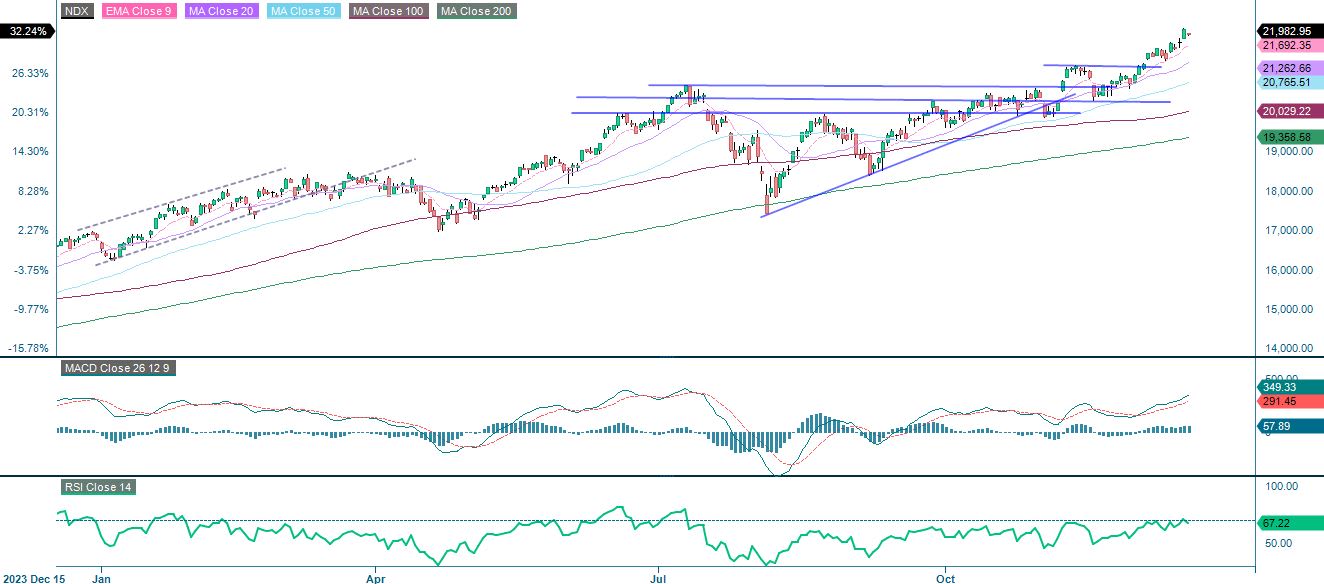Select the RSI Close 14 pane label

tap(98, 489)
